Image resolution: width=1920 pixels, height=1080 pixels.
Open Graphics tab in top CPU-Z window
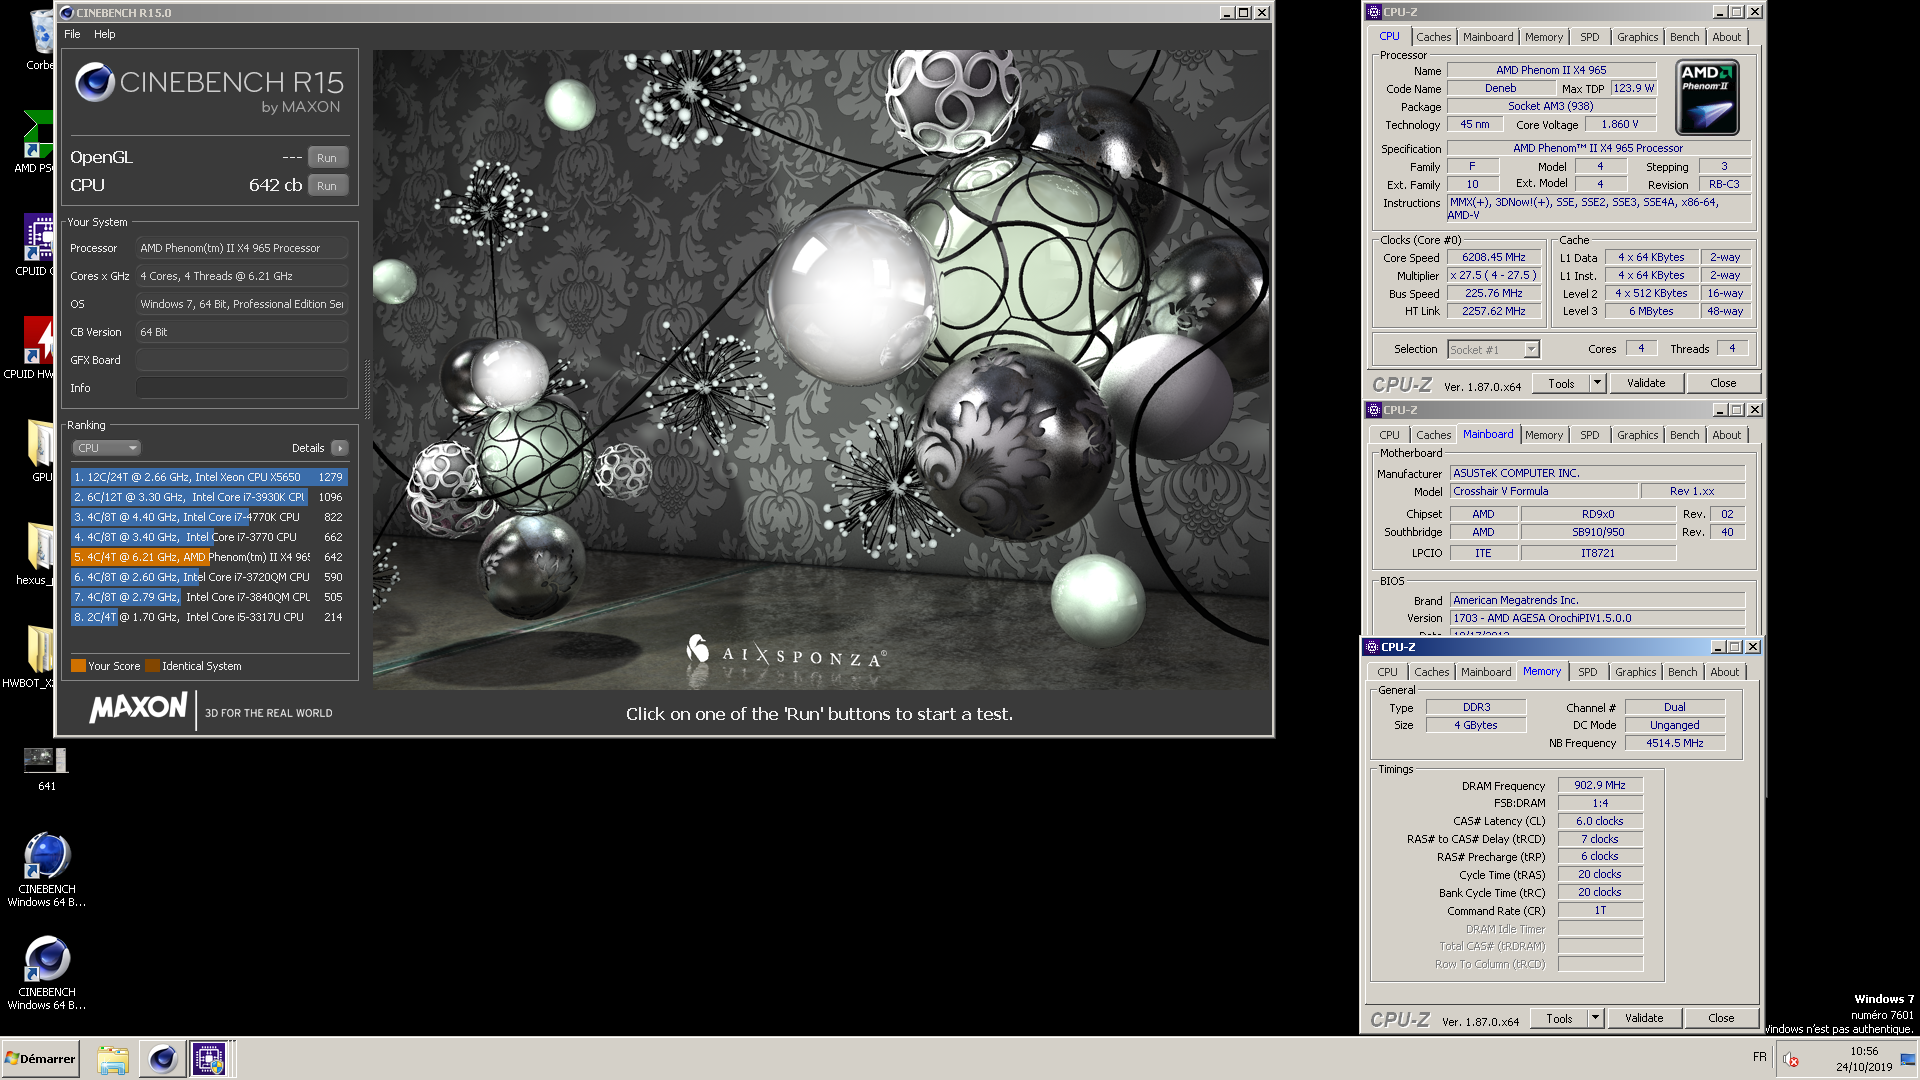pos(1637,37)
